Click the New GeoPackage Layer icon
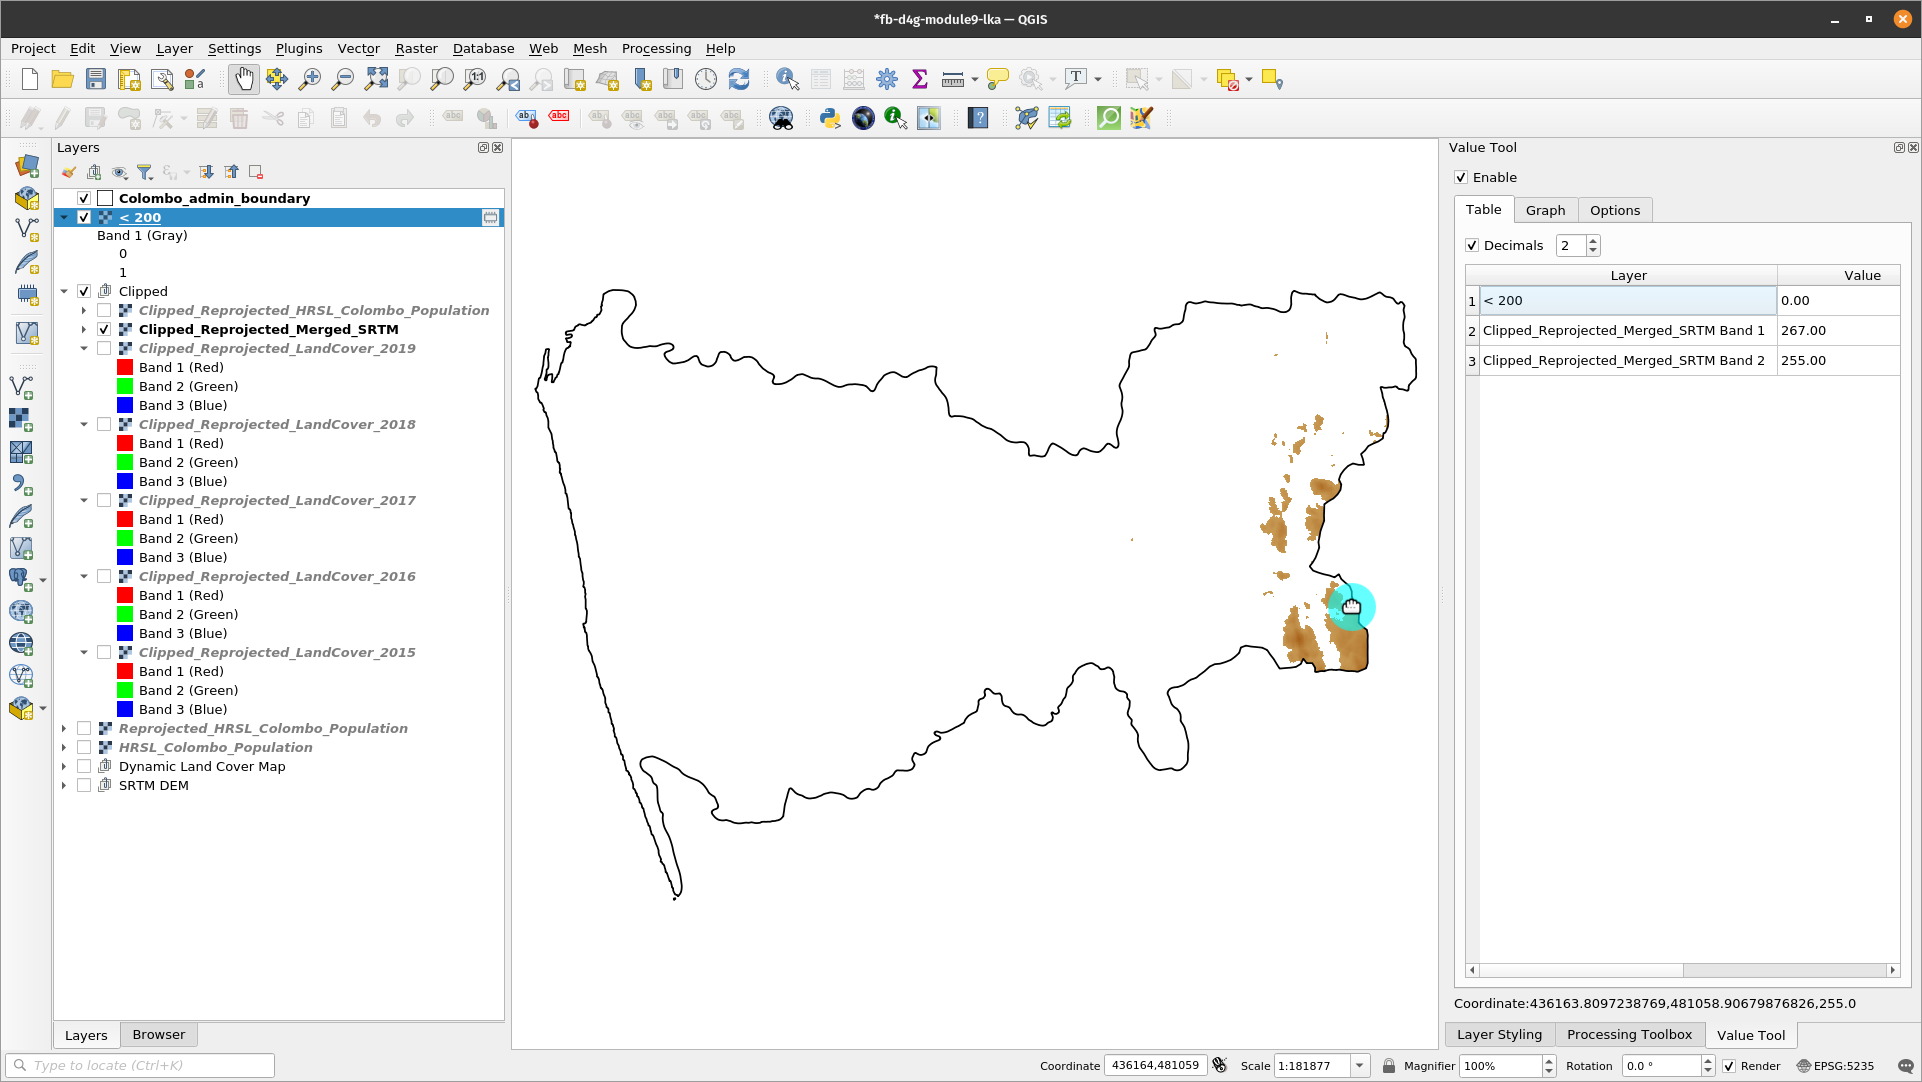The width and height of the screenshot is (1922, 1082). point(27,198)
